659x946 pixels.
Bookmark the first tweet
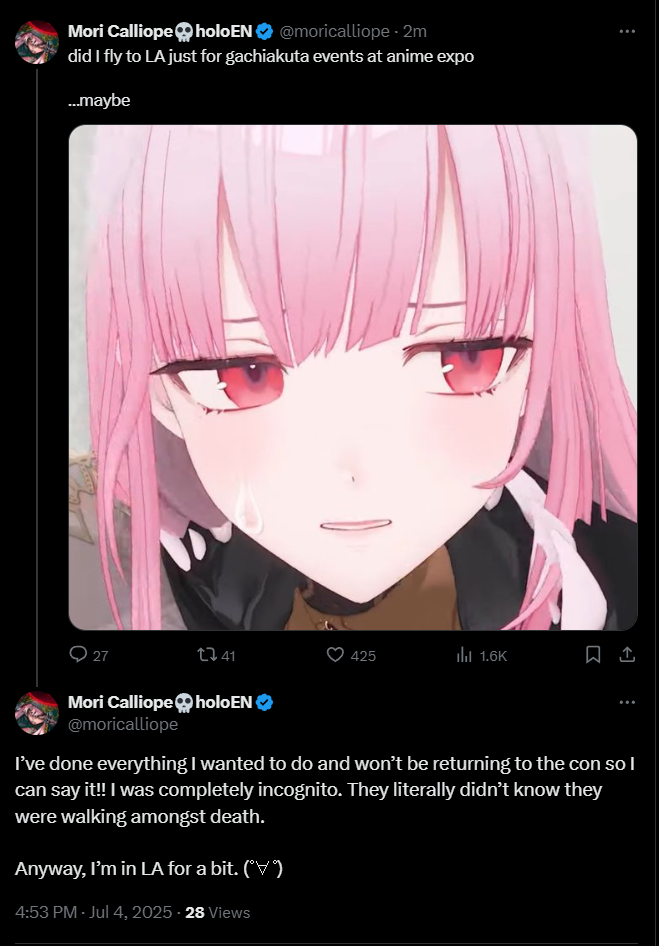(593, 655)
